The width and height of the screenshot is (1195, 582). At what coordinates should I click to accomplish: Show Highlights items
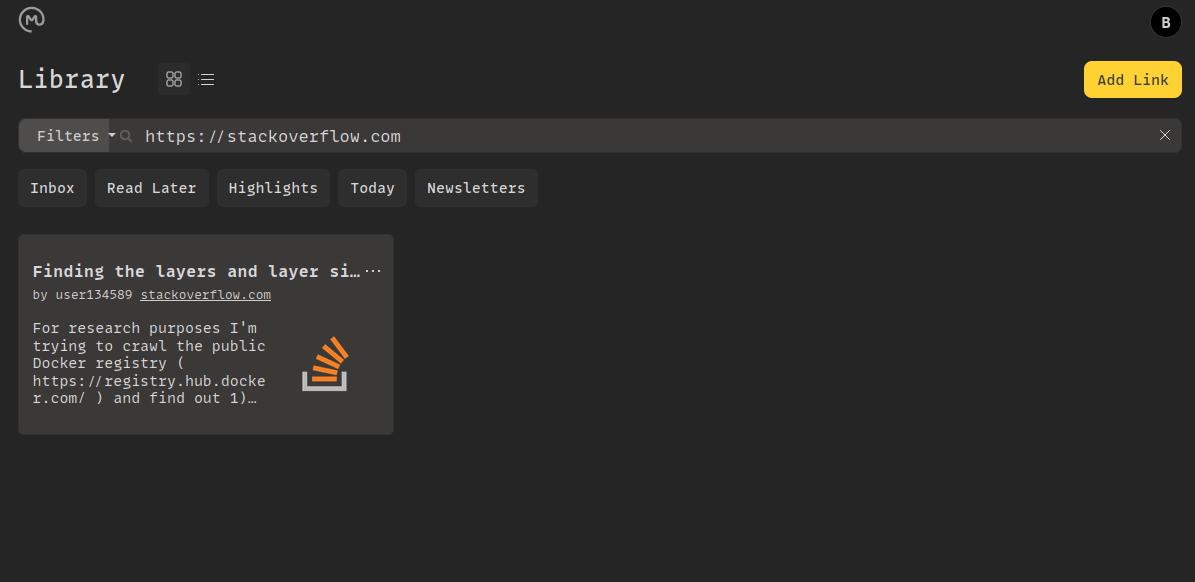tap(273, 187)
